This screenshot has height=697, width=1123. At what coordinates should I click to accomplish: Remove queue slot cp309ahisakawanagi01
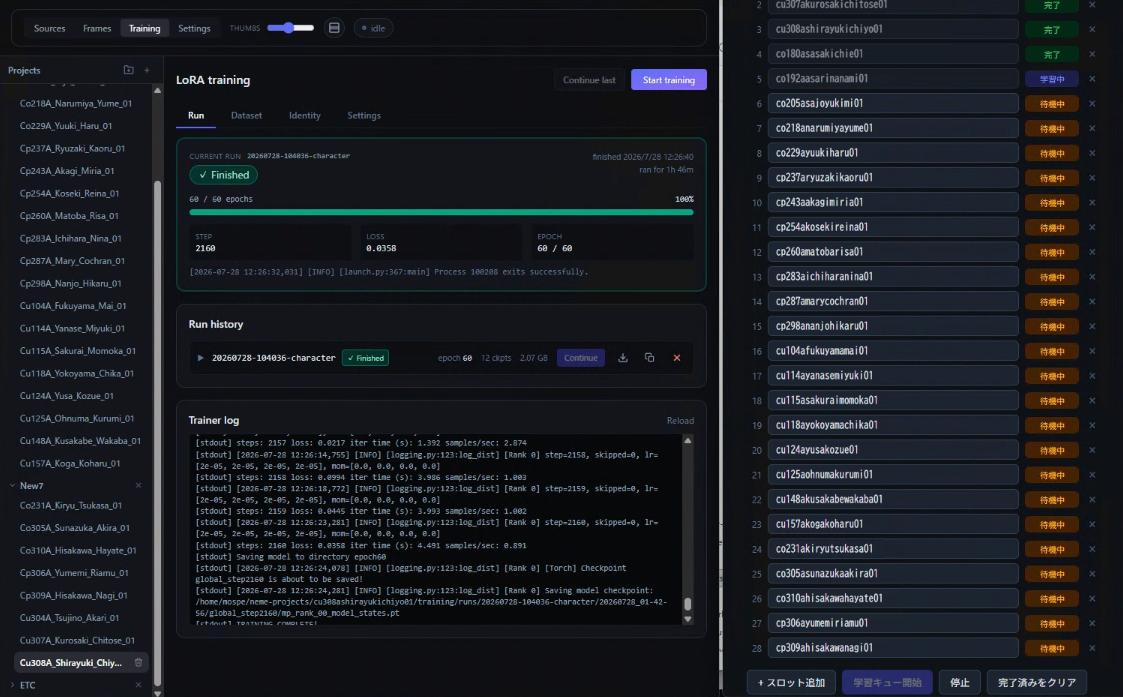[x=1091, y=648]
